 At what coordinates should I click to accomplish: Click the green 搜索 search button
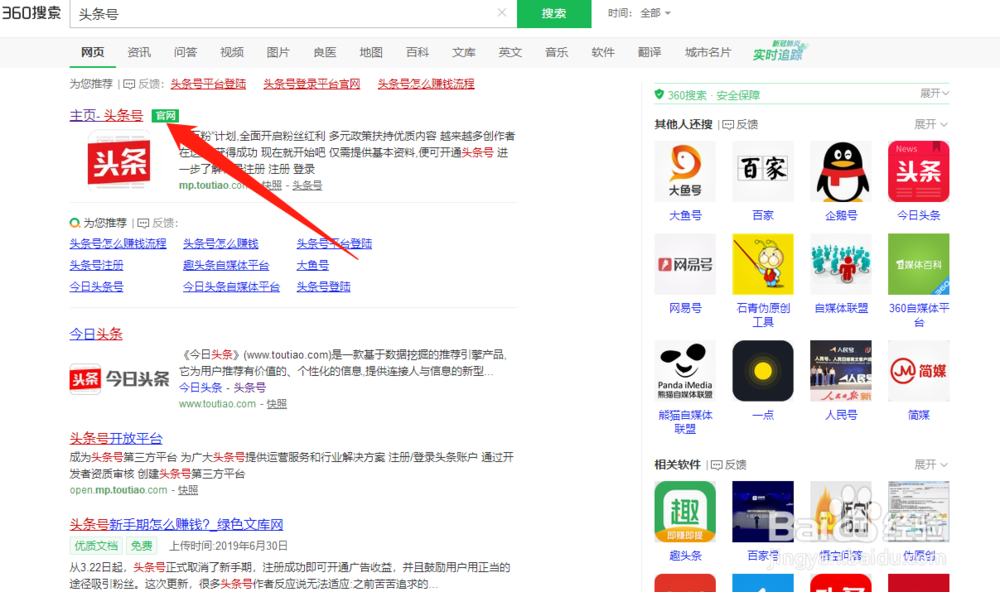[x=552, y=14]
